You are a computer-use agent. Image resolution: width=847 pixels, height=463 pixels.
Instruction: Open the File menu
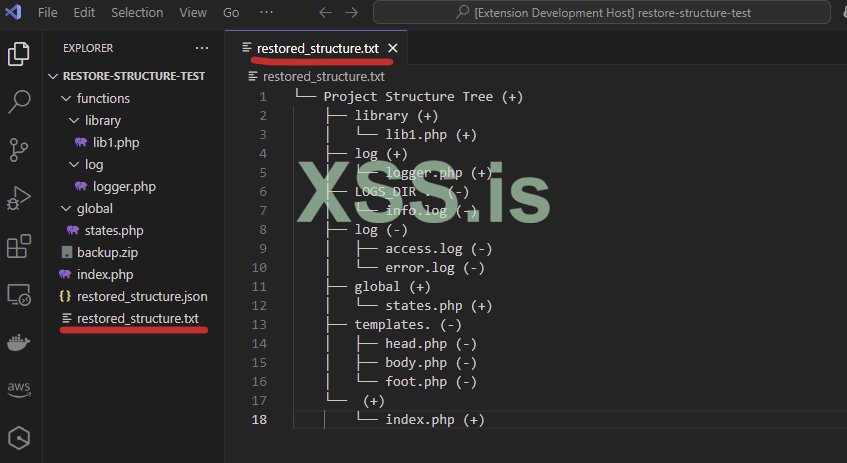[x=48, y=12]
